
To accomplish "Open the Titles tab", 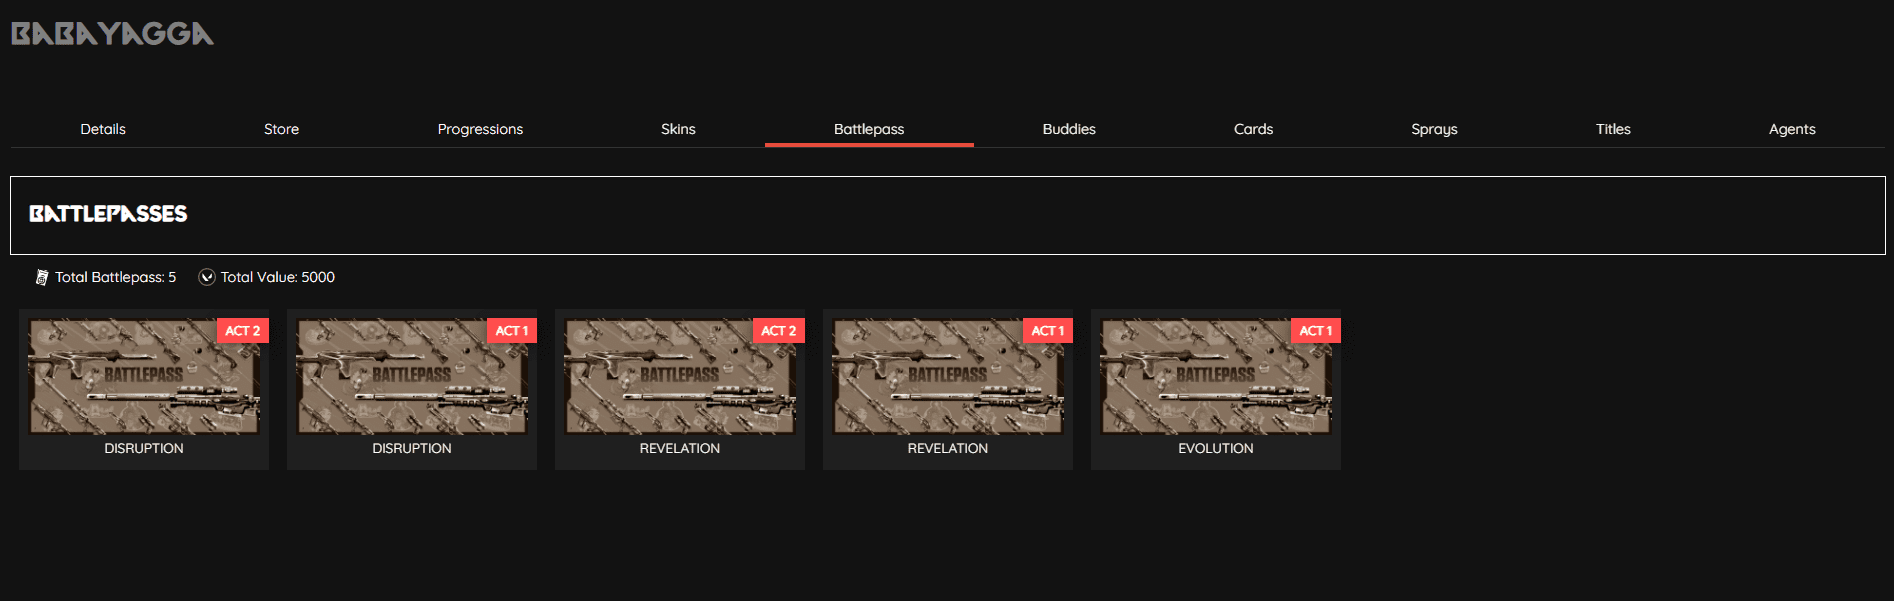I will [1613, 129].
